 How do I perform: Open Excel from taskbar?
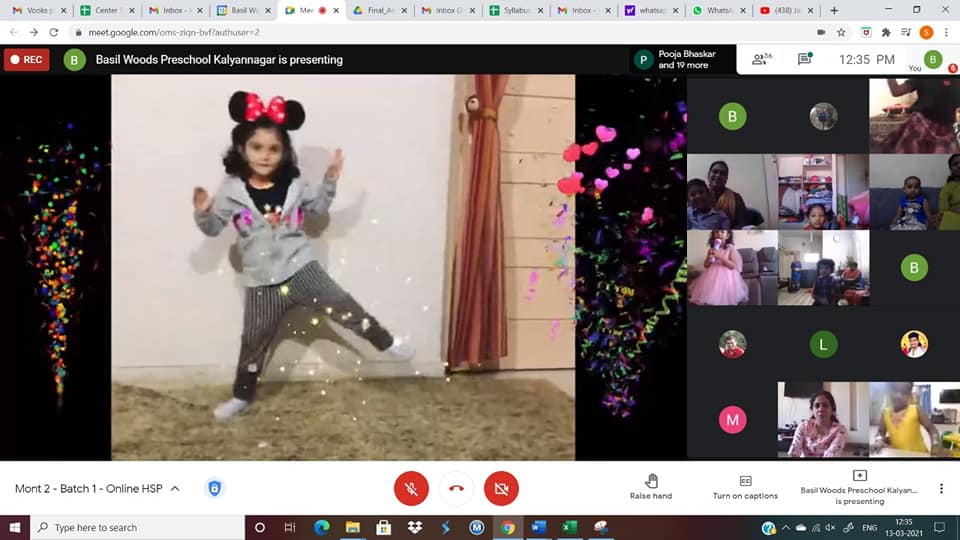569,527
